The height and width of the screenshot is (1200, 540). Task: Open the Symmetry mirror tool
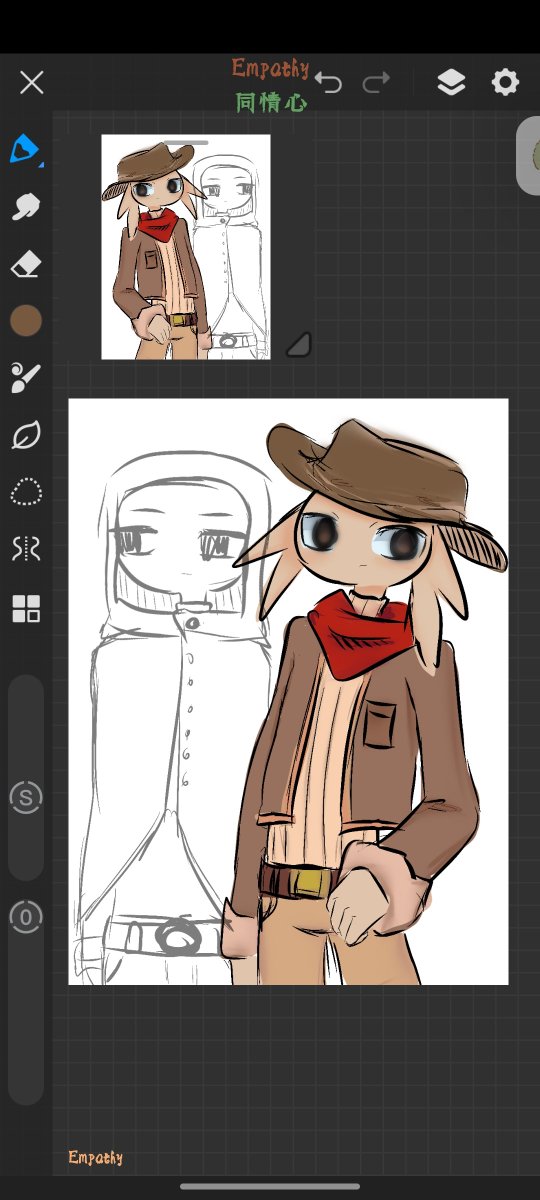pyautogui.click(x=26, y=549)
